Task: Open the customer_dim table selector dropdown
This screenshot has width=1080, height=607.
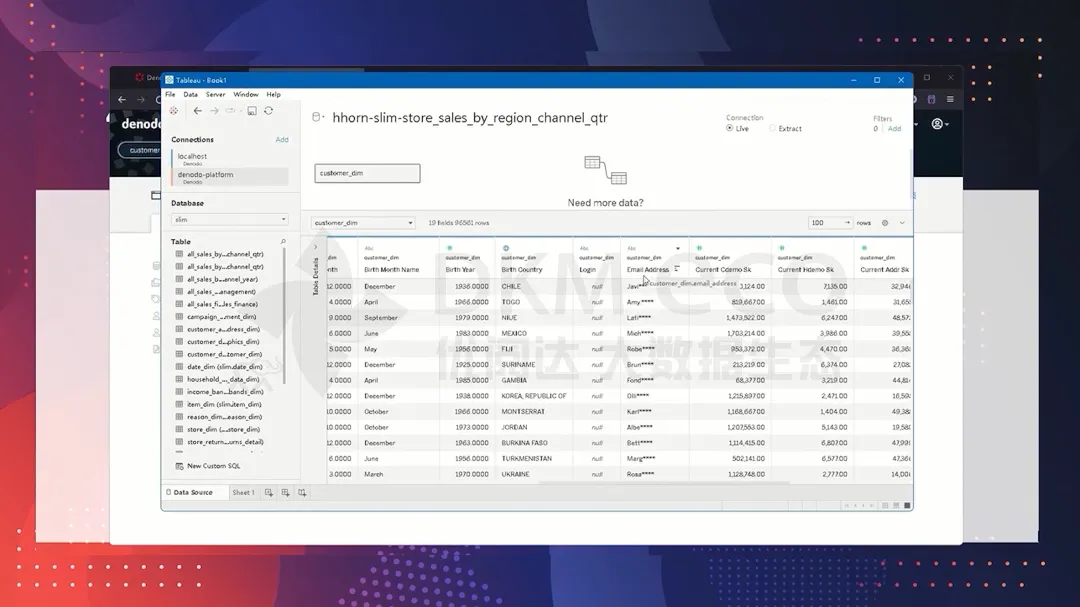Action: coord(362,223)
